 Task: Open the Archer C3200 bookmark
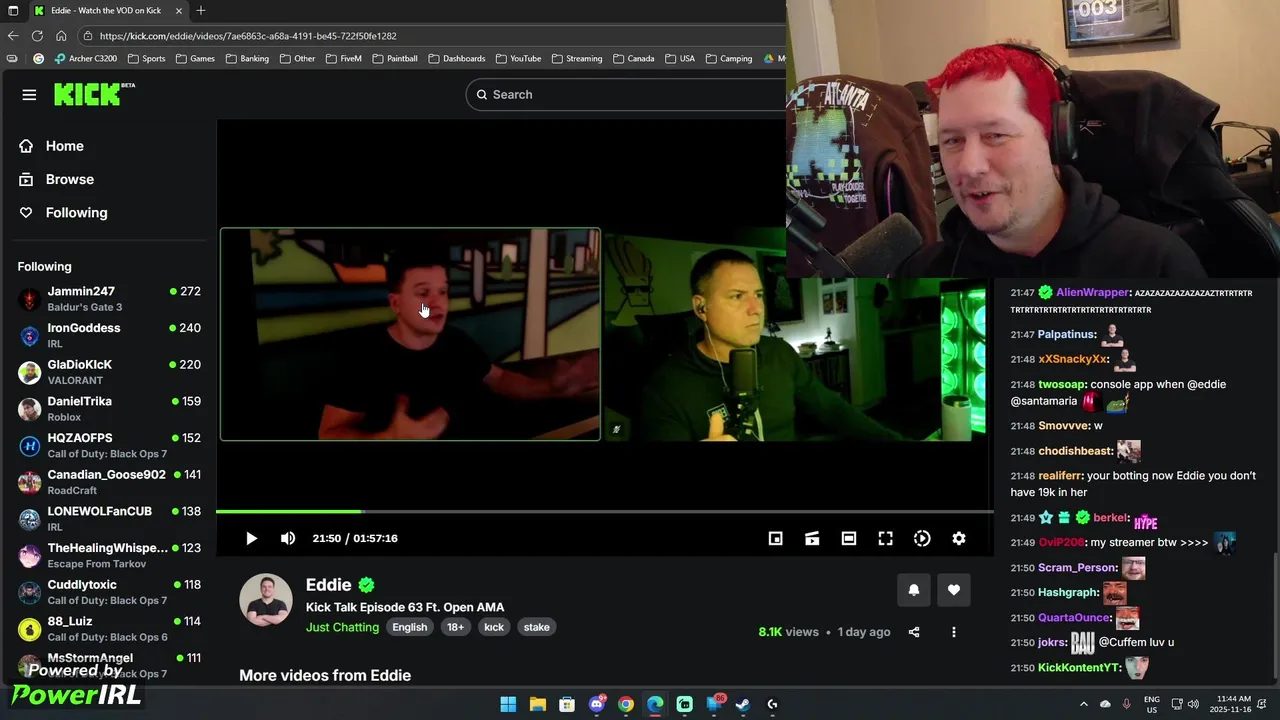[x=85, y=59]
